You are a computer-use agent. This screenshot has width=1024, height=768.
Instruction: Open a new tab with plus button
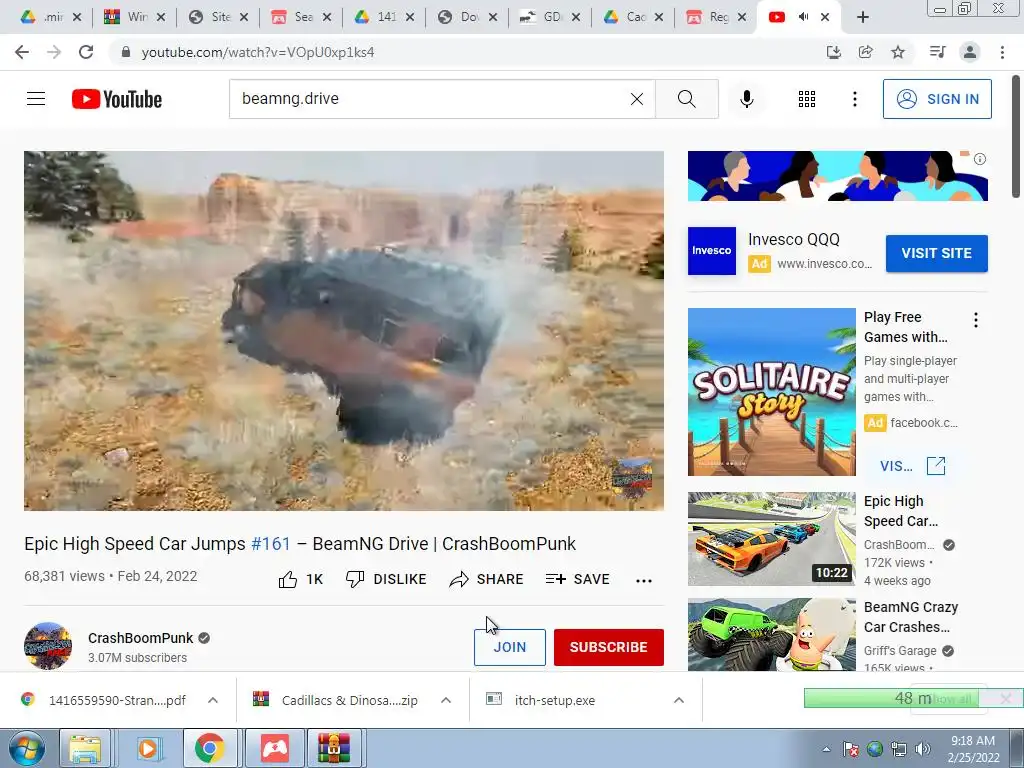point(863,17)
